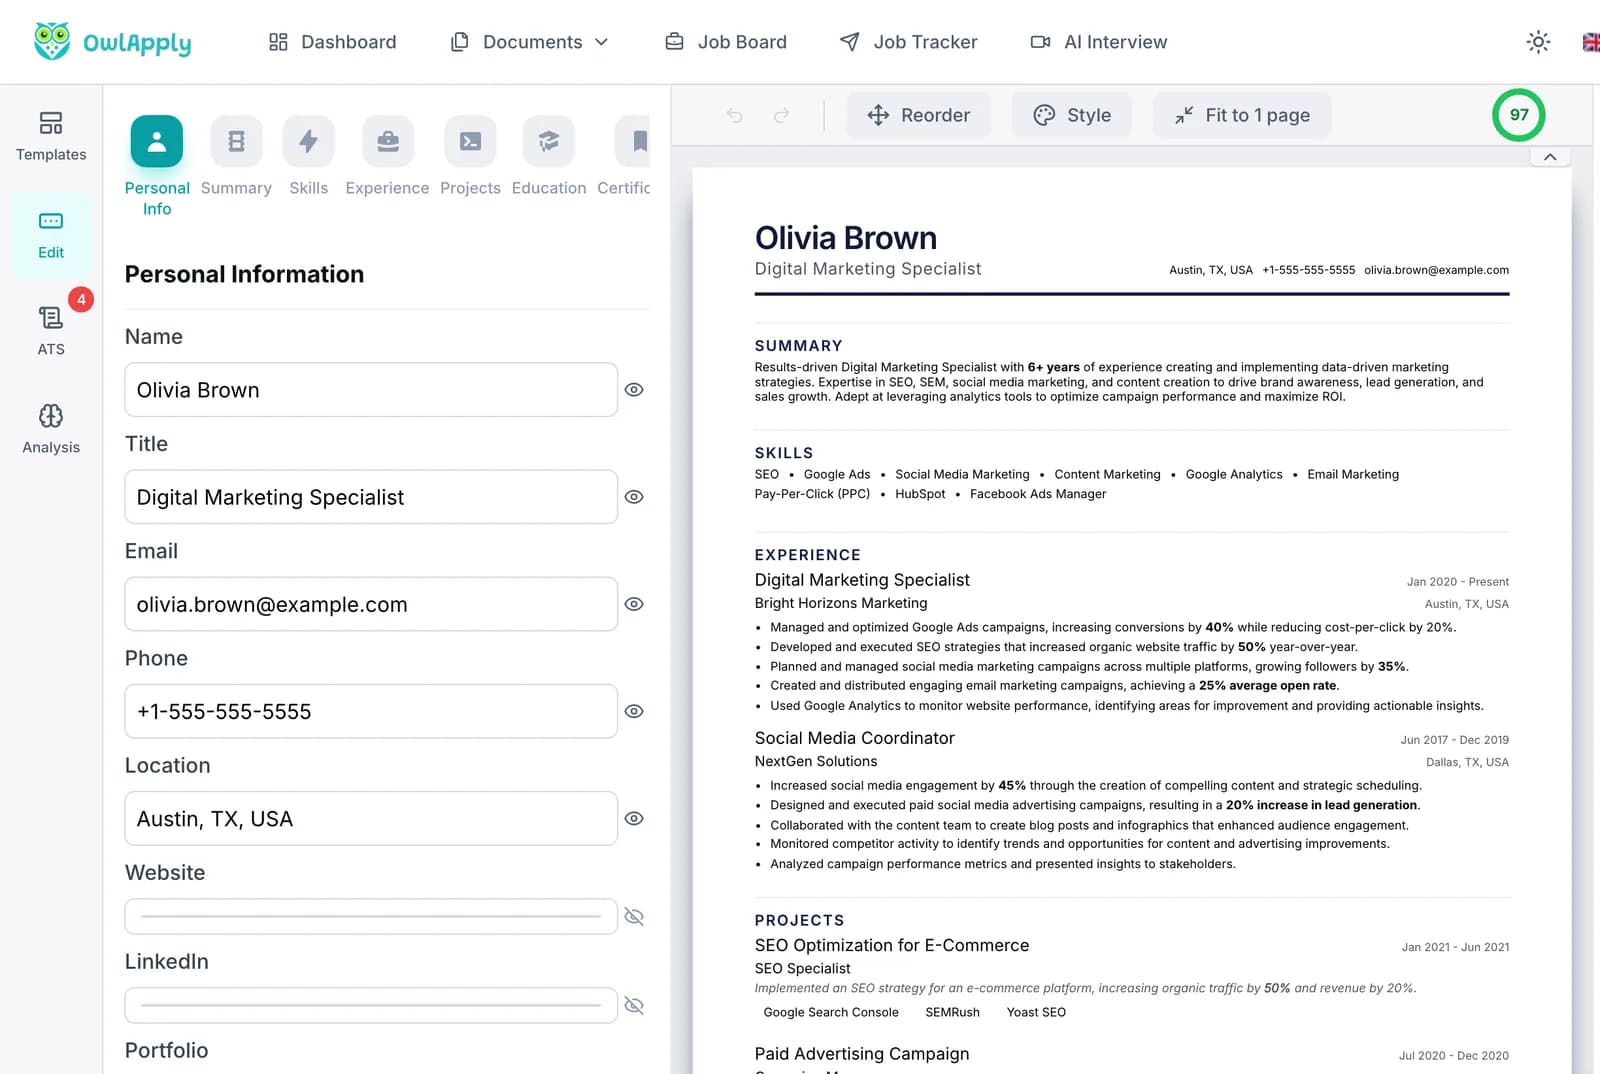Image resolution: width=1600 pixels, height=1074 pixels.
Task: Go to the Experience briefcase icon
Action: (388, 141)
